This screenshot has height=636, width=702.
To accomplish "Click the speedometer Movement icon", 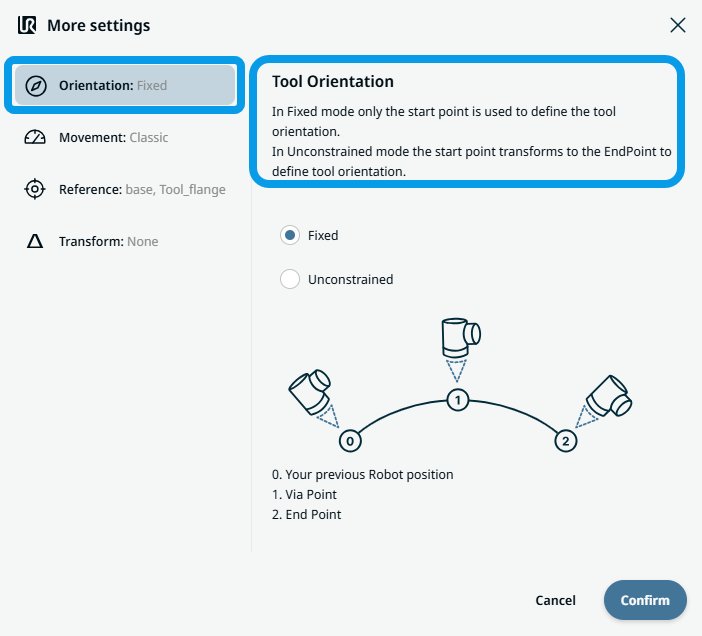I will tap(35, 137).
